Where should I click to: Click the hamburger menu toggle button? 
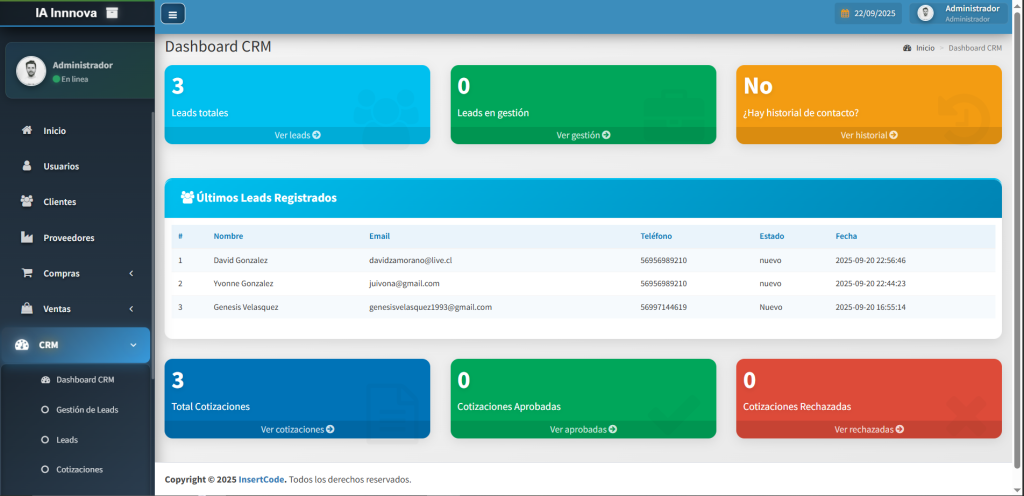tap(173, 14)
